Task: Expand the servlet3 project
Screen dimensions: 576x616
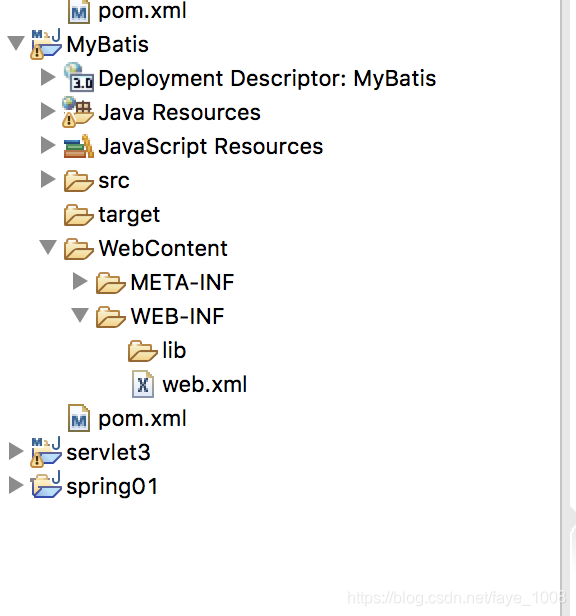Action: pos(16,451)
